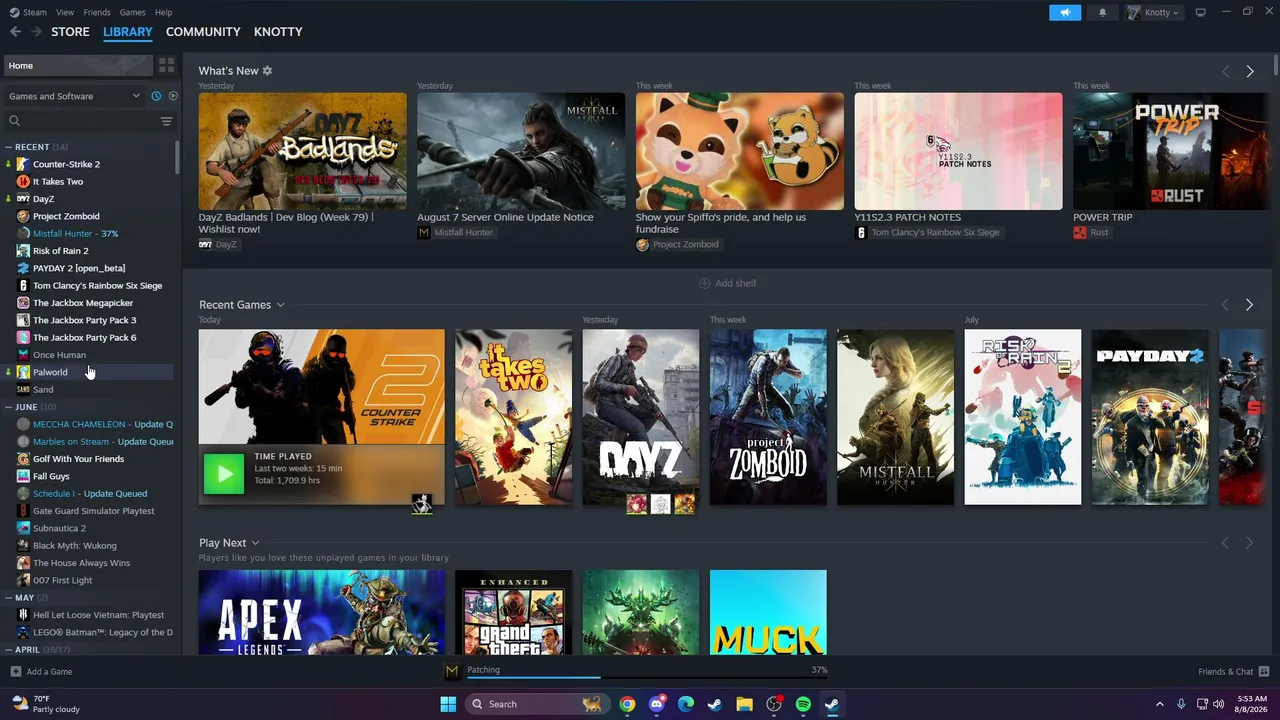The image size is (1280, 720).
Task: Launch Google Chrome from the taskbar
Action: (x=627, y=704)
